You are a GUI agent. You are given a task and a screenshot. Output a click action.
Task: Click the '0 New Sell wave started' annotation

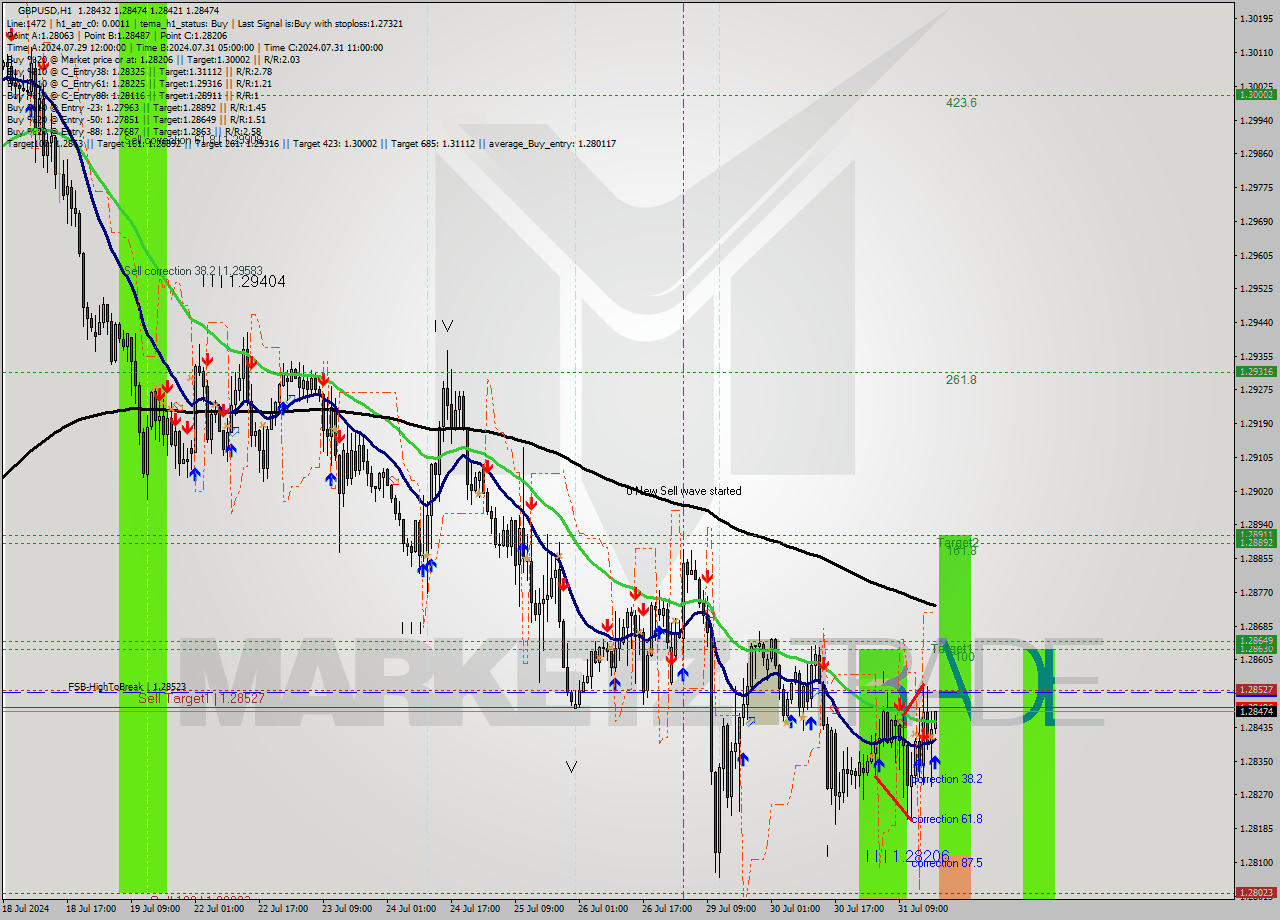click(x=684, y=491)
